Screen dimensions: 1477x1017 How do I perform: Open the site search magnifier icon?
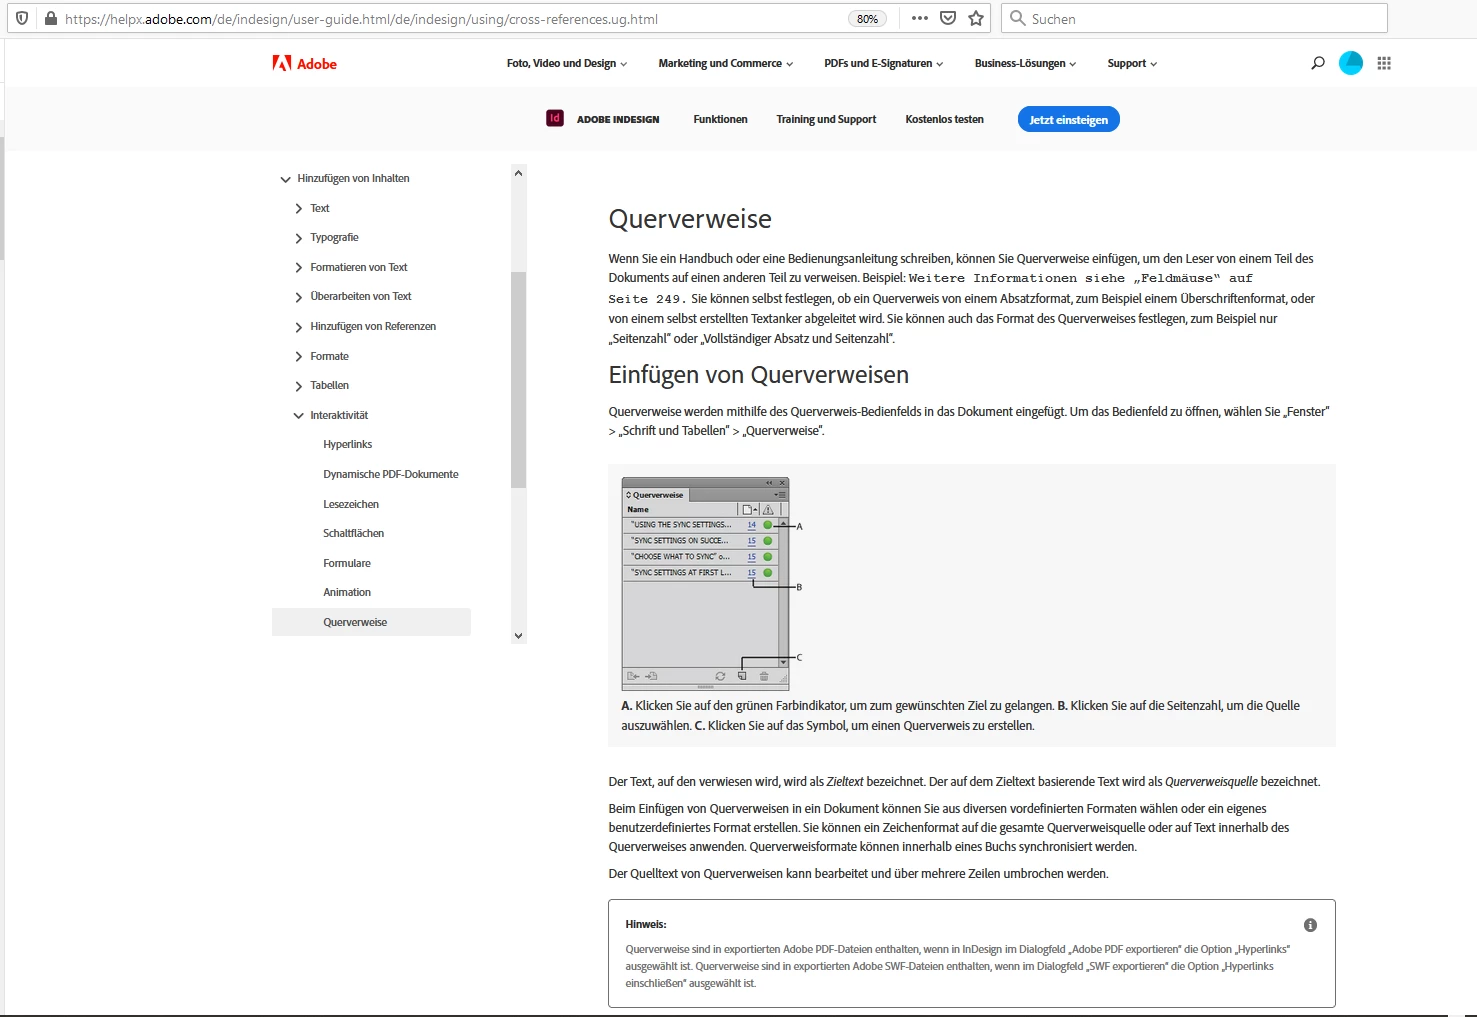[1318, 63]
